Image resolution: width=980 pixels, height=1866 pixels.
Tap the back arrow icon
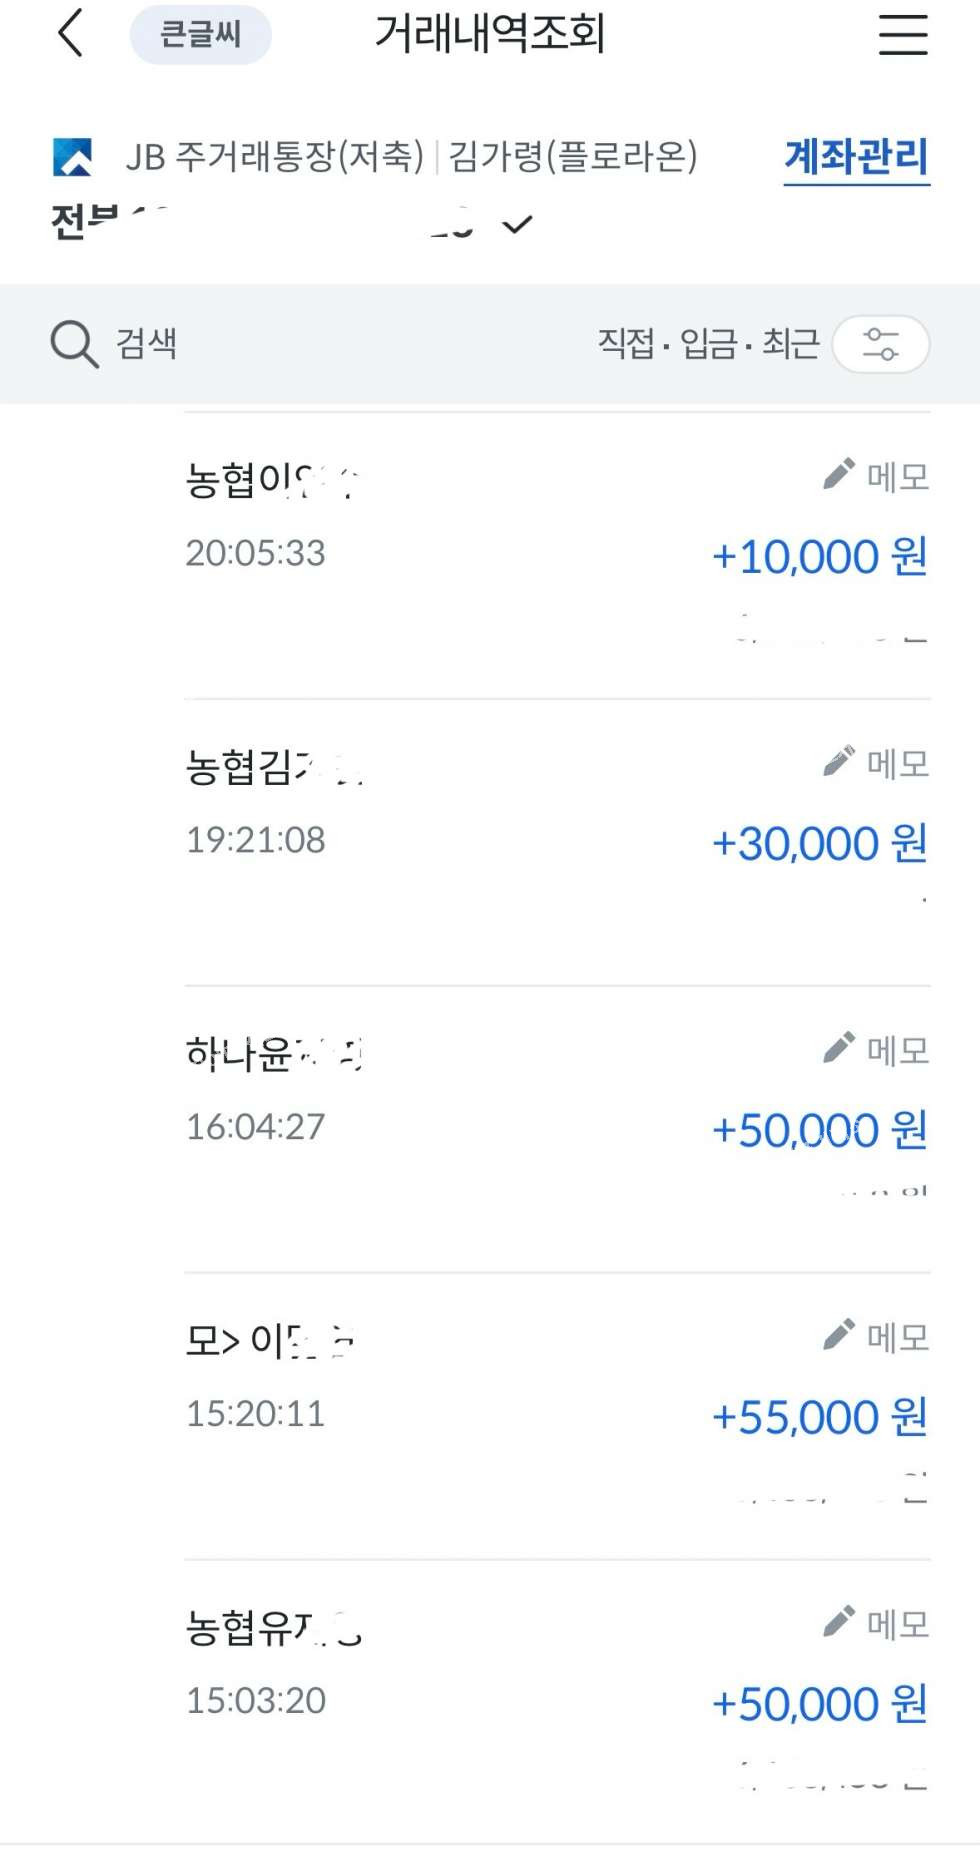(70, 33)
